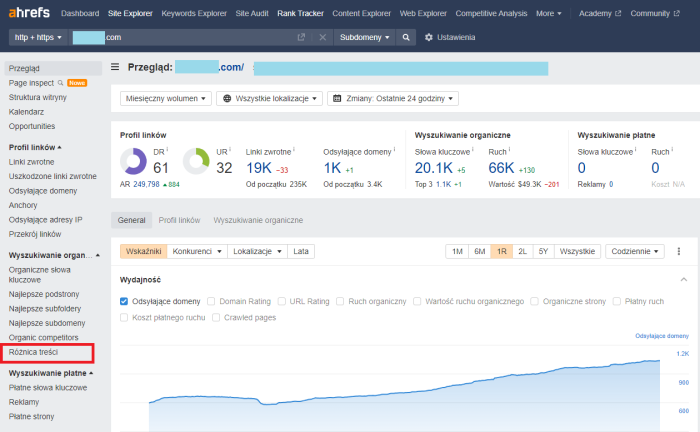This screenshot has height=432, width=700.
Task: Open Konkurenci dropdown
Action: (x=197, y=252)
